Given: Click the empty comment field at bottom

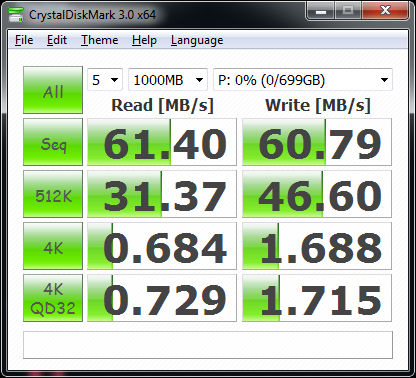Looking at the screenshot, I should (x=208, y=345).
